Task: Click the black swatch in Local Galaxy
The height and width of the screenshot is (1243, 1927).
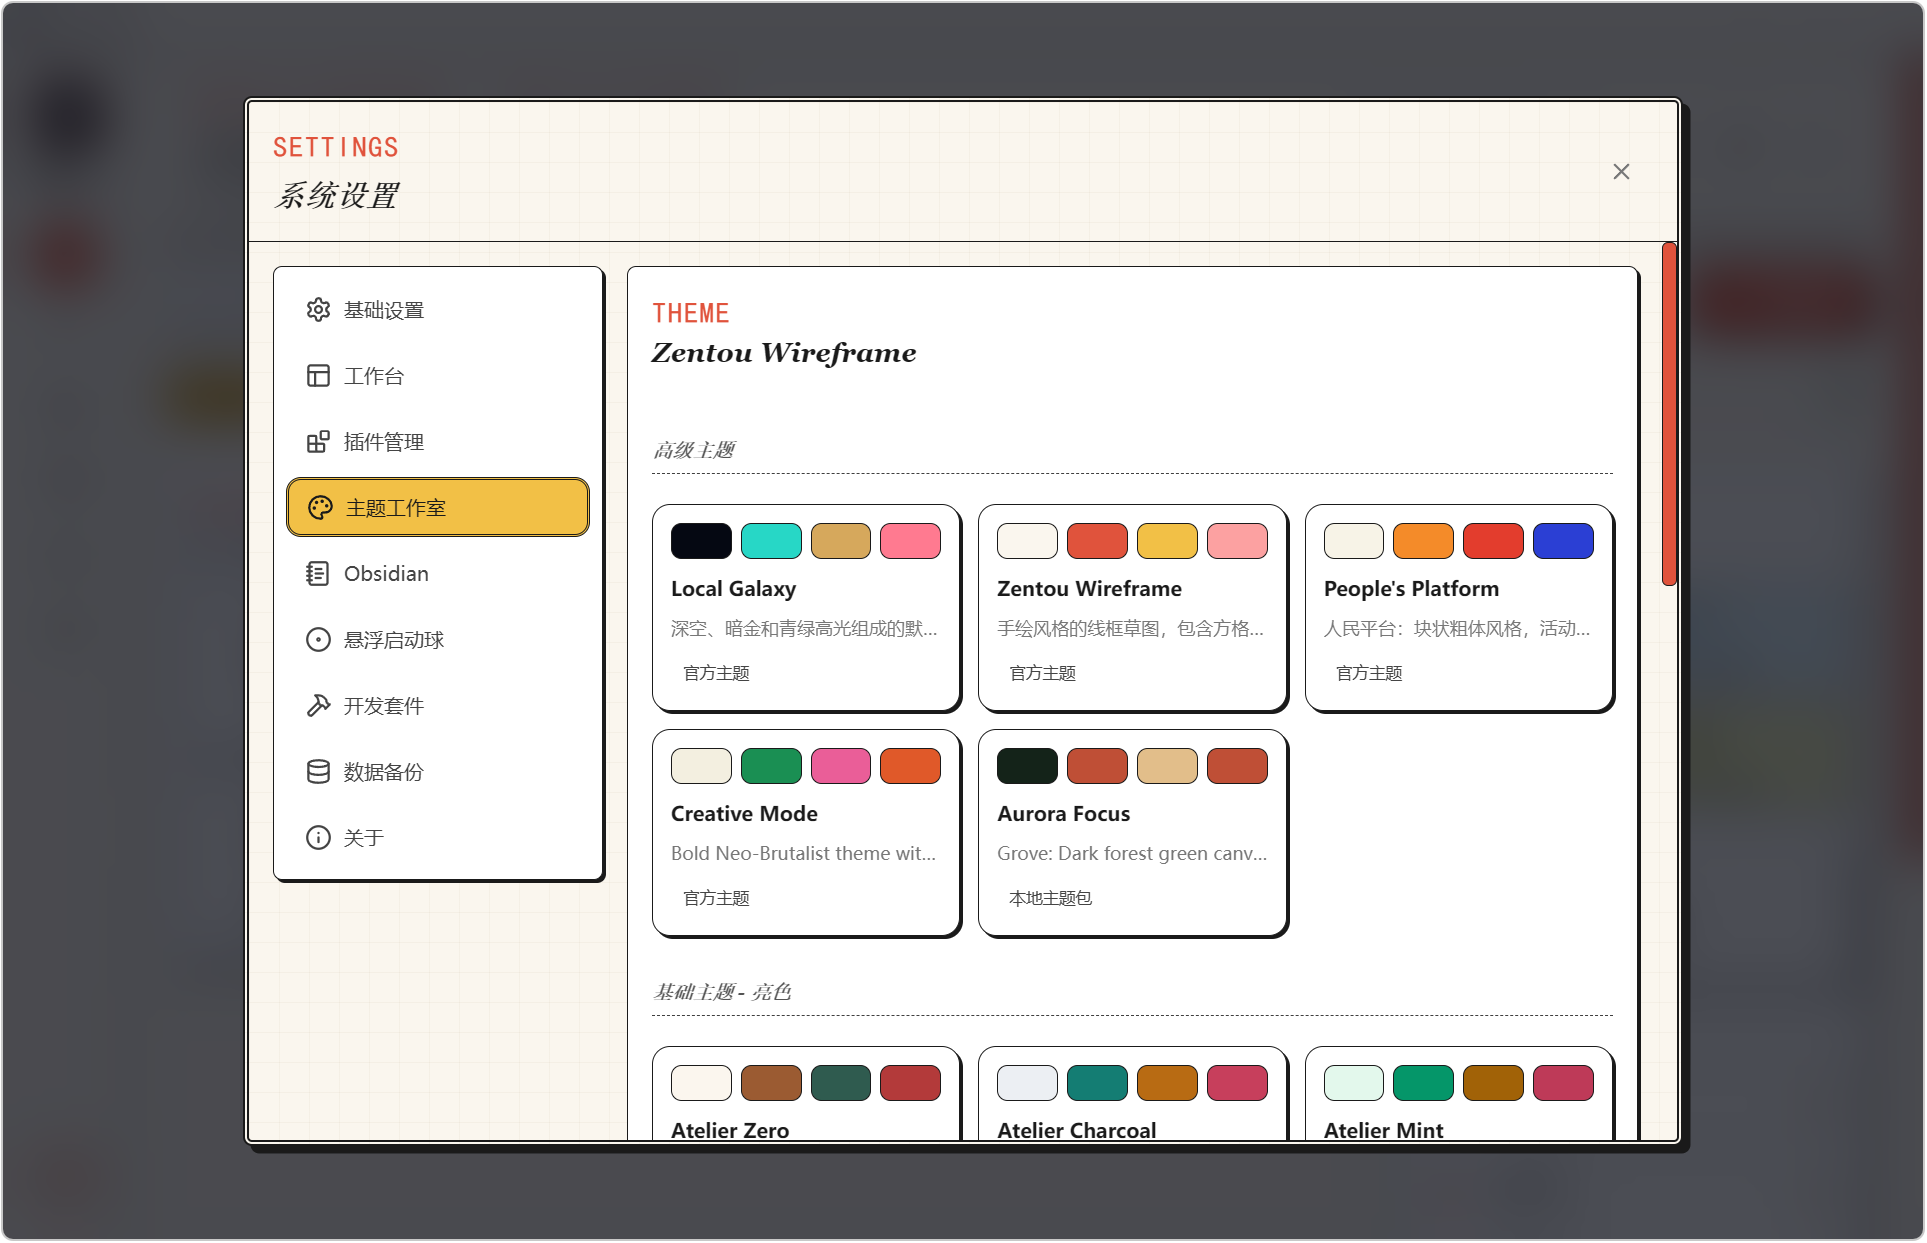Action: click(x=701, y=541)
